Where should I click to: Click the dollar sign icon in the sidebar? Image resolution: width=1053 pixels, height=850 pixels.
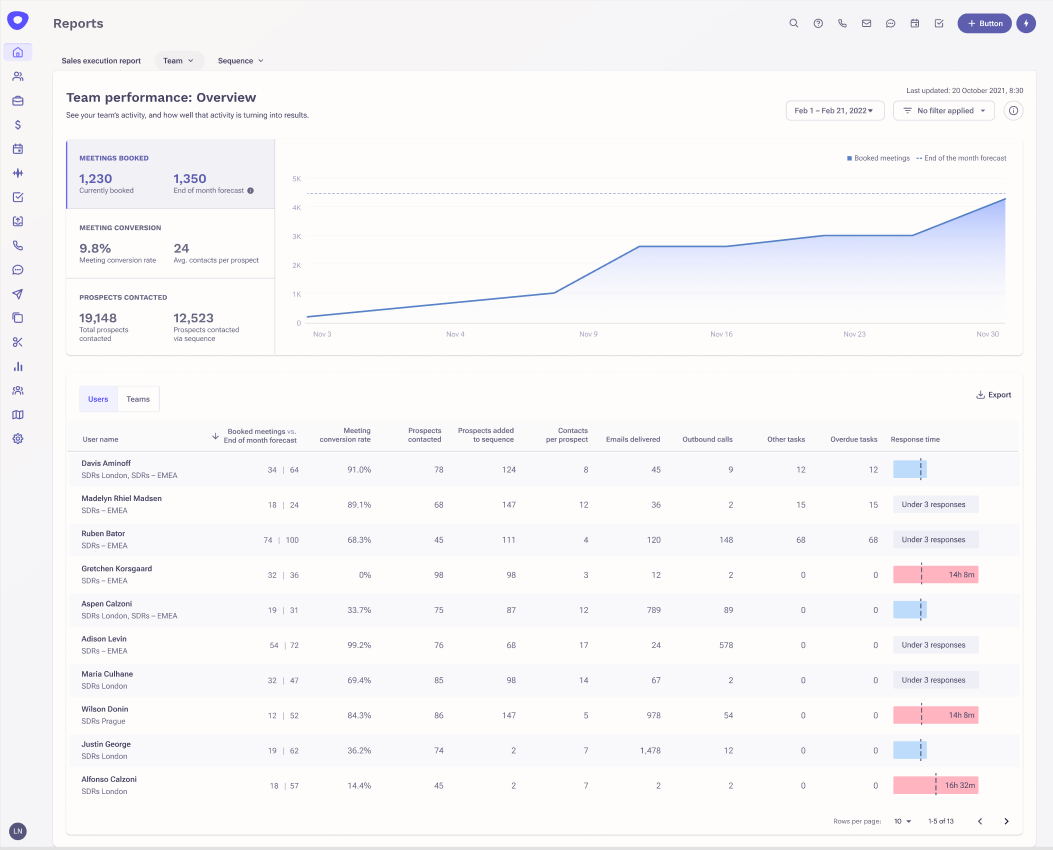pyautogui.click(x=18, y=125)
